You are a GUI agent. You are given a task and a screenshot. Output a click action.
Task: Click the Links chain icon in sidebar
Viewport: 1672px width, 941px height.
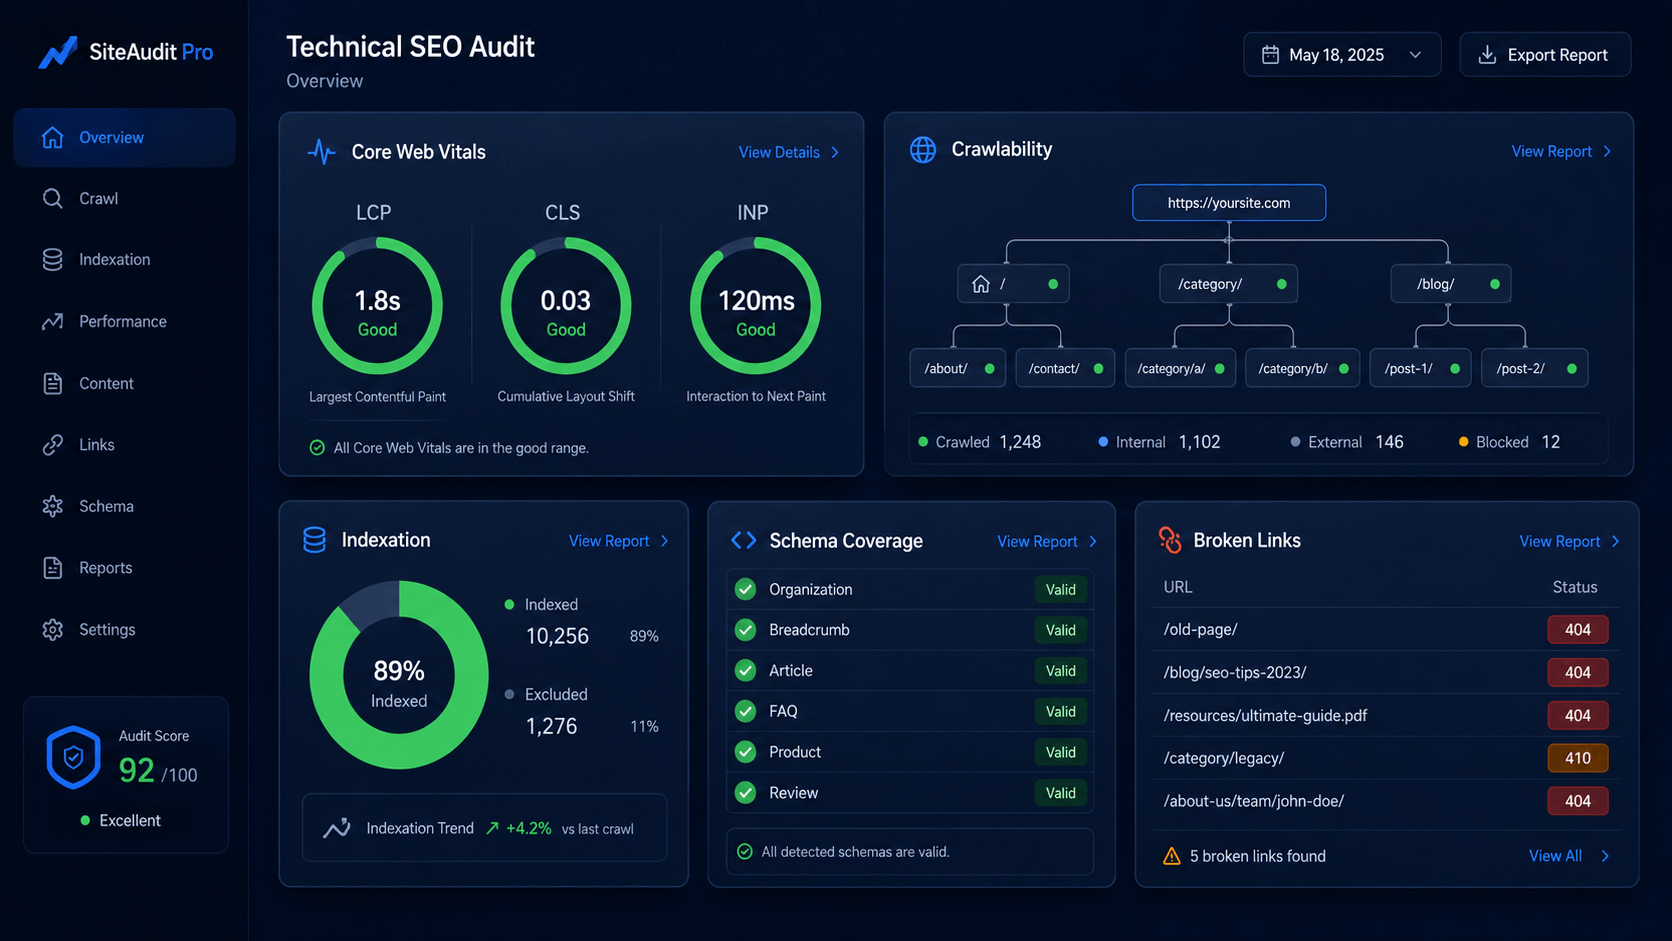(53, 445)
